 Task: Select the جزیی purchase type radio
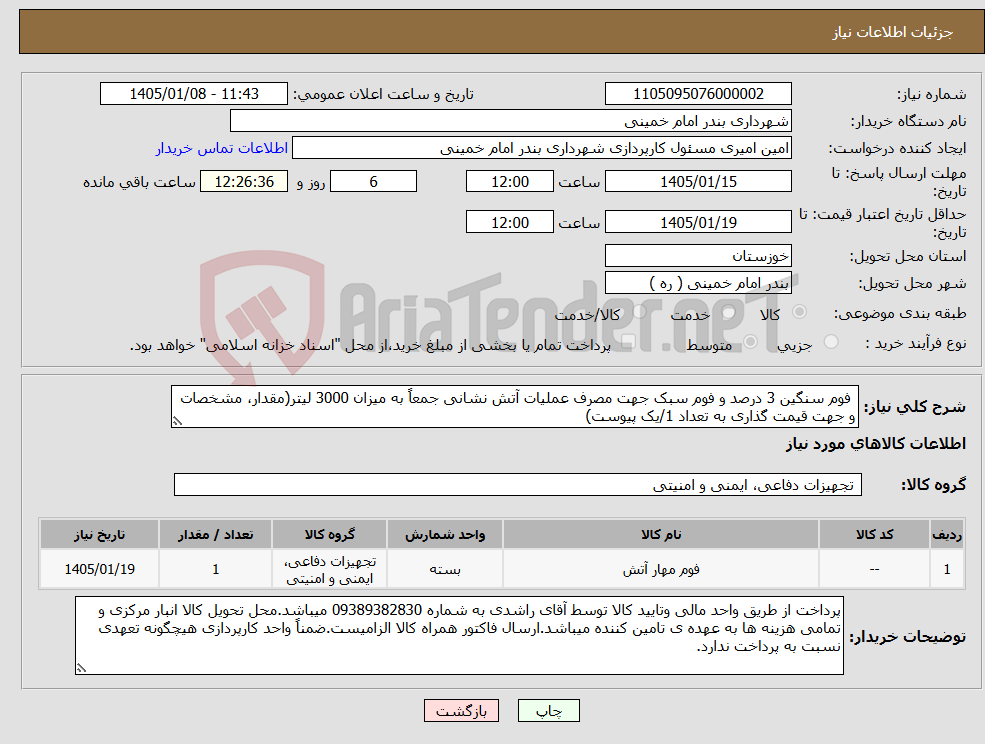click(x=830, y=342)
